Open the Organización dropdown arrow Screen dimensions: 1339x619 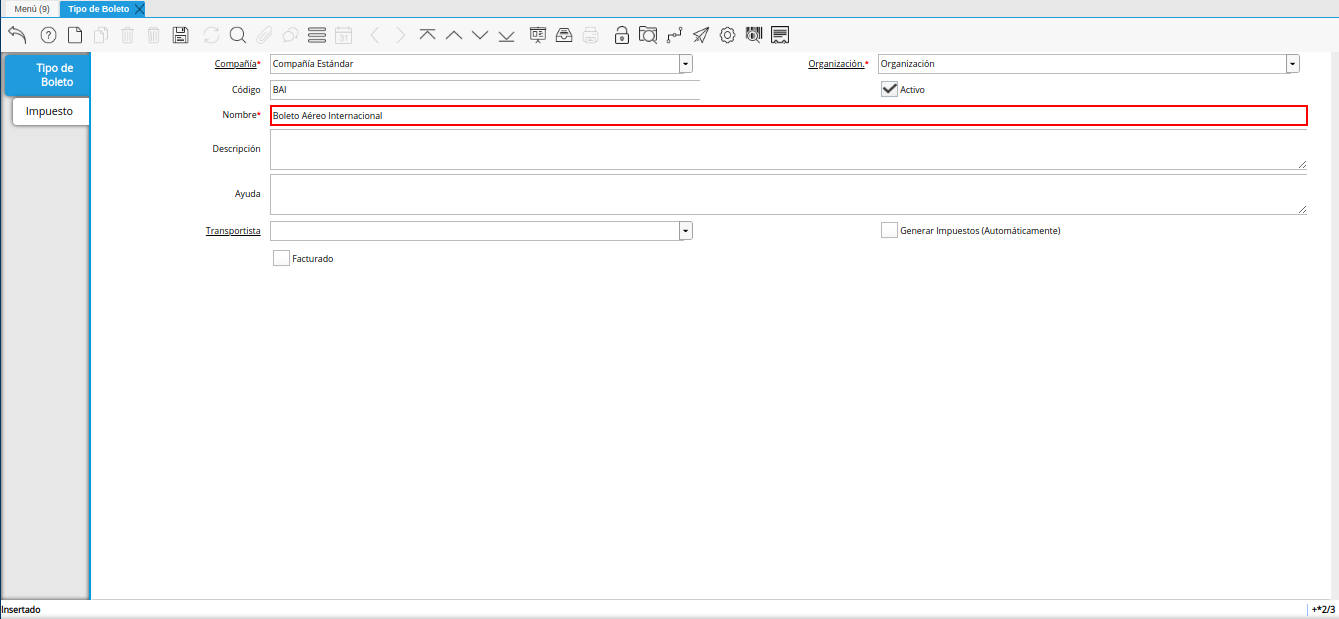tap(1293, 64)
